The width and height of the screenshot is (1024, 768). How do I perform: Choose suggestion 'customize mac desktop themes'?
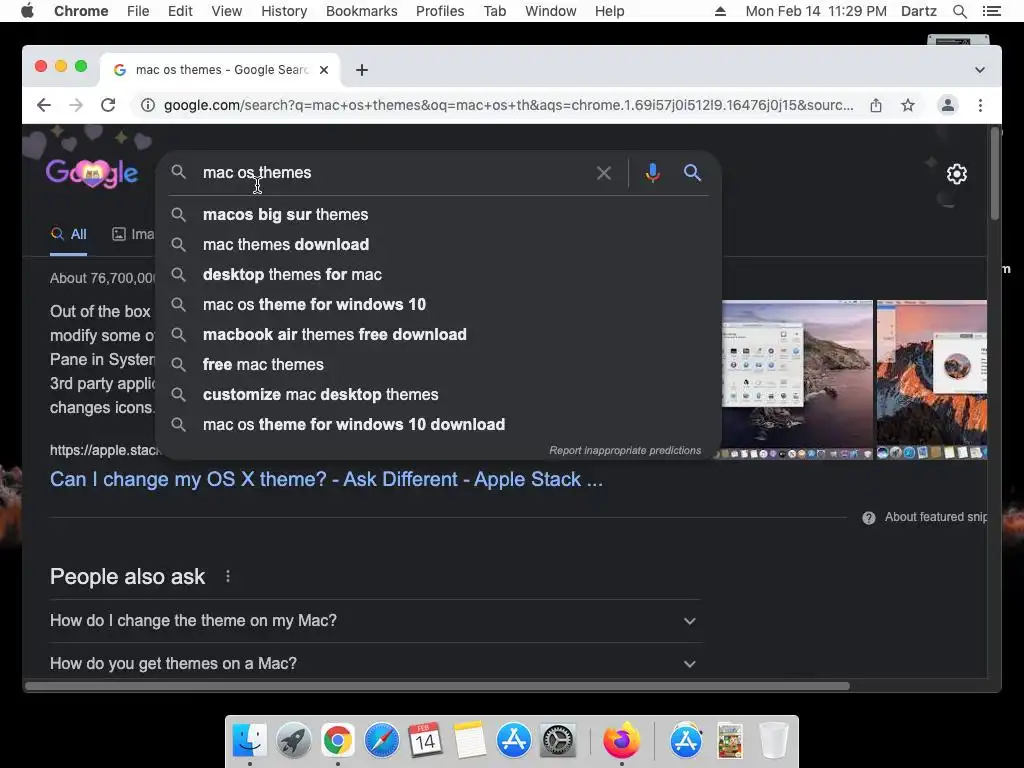pyautogui.click(x=438, y=394)
